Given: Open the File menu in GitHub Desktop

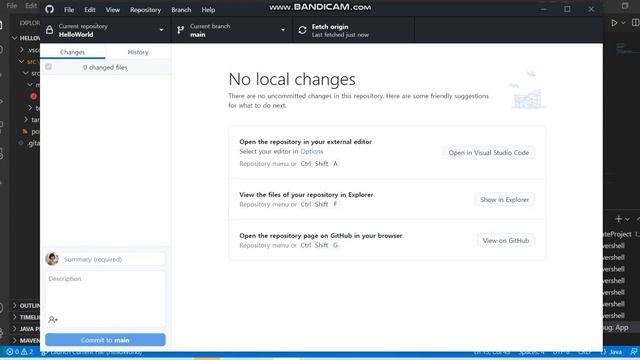Looking at the screenshot, I should [69, 10].
